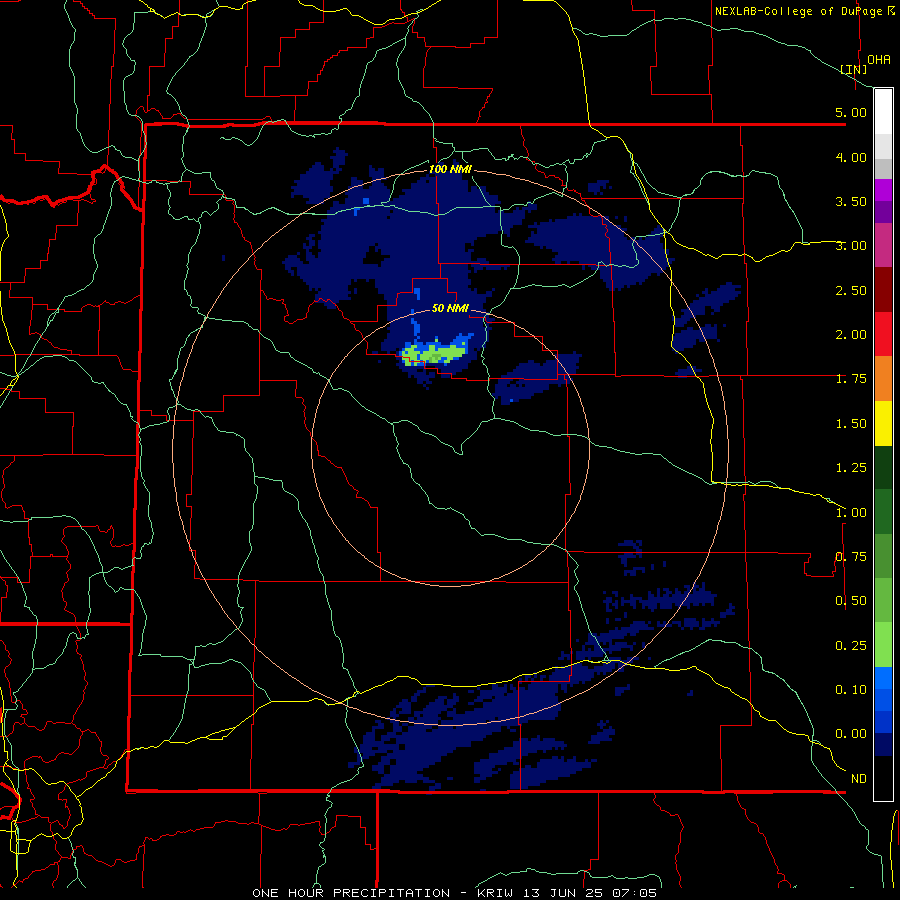Click the black ND legend swatch
The height and width of the screenshot is (900, 900).
tap(883, 778)
